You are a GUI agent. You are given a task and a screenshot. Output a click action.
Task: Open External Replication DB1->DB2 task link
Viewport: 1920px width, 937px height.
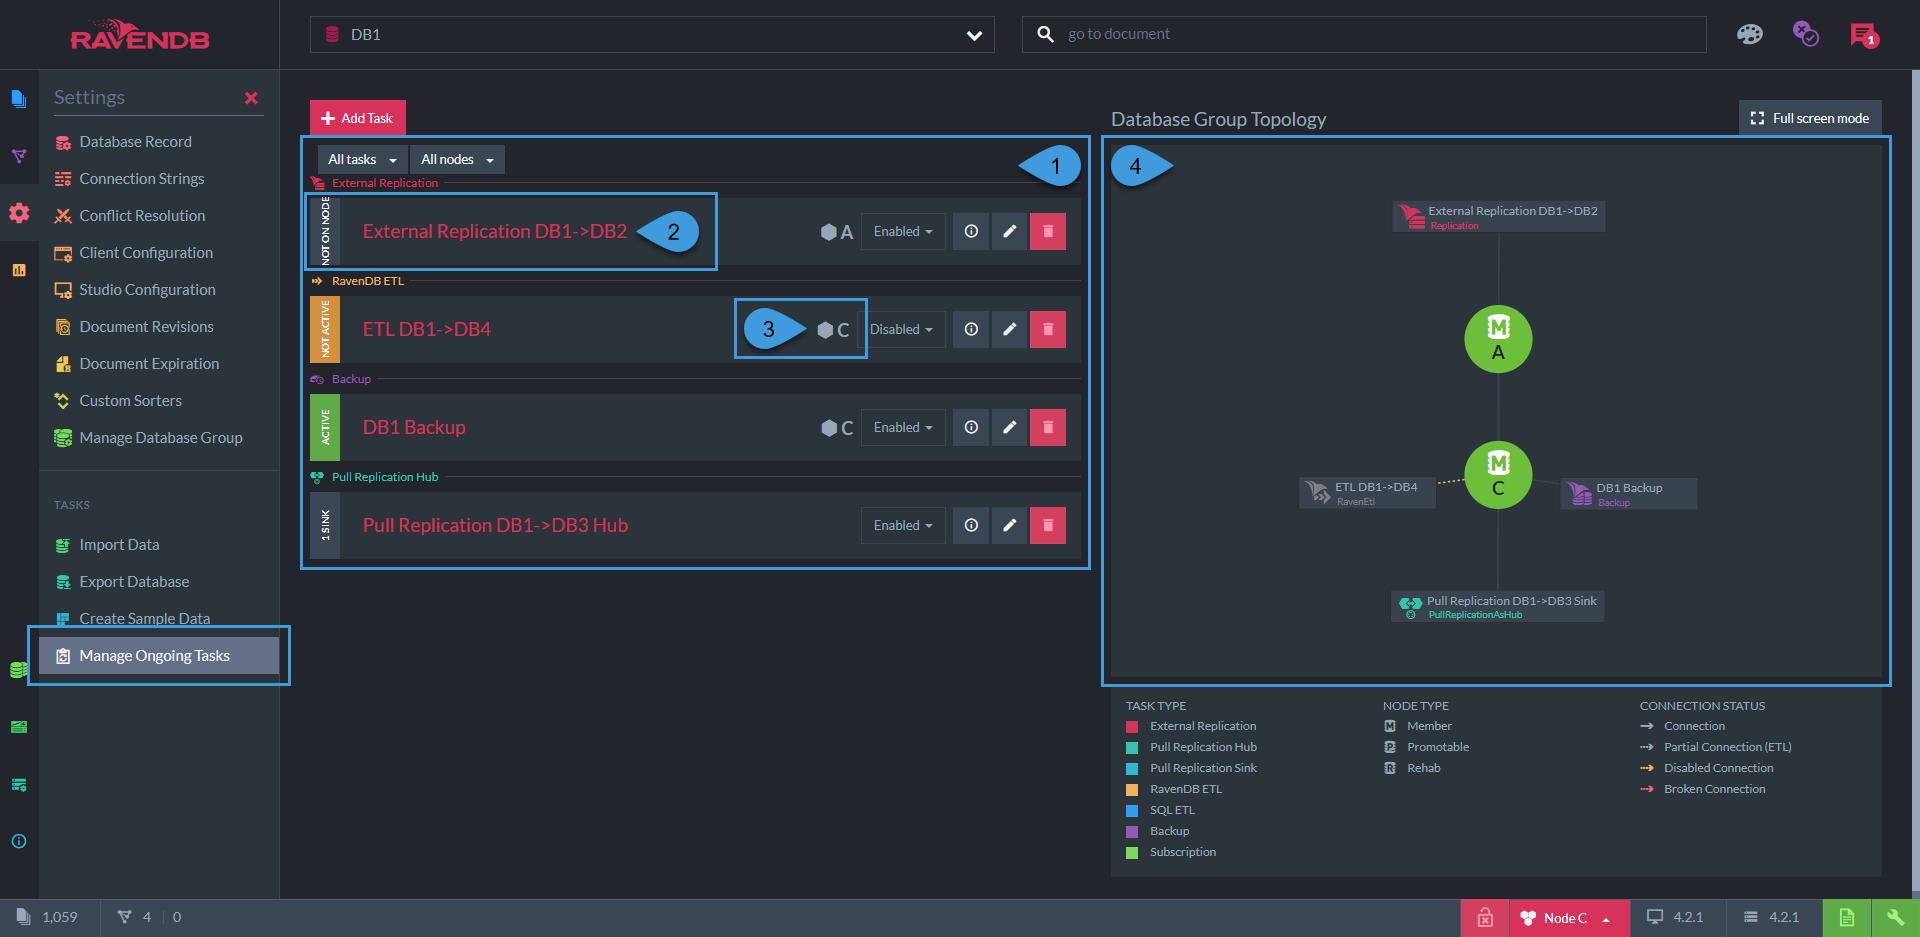tap(495, 231)
